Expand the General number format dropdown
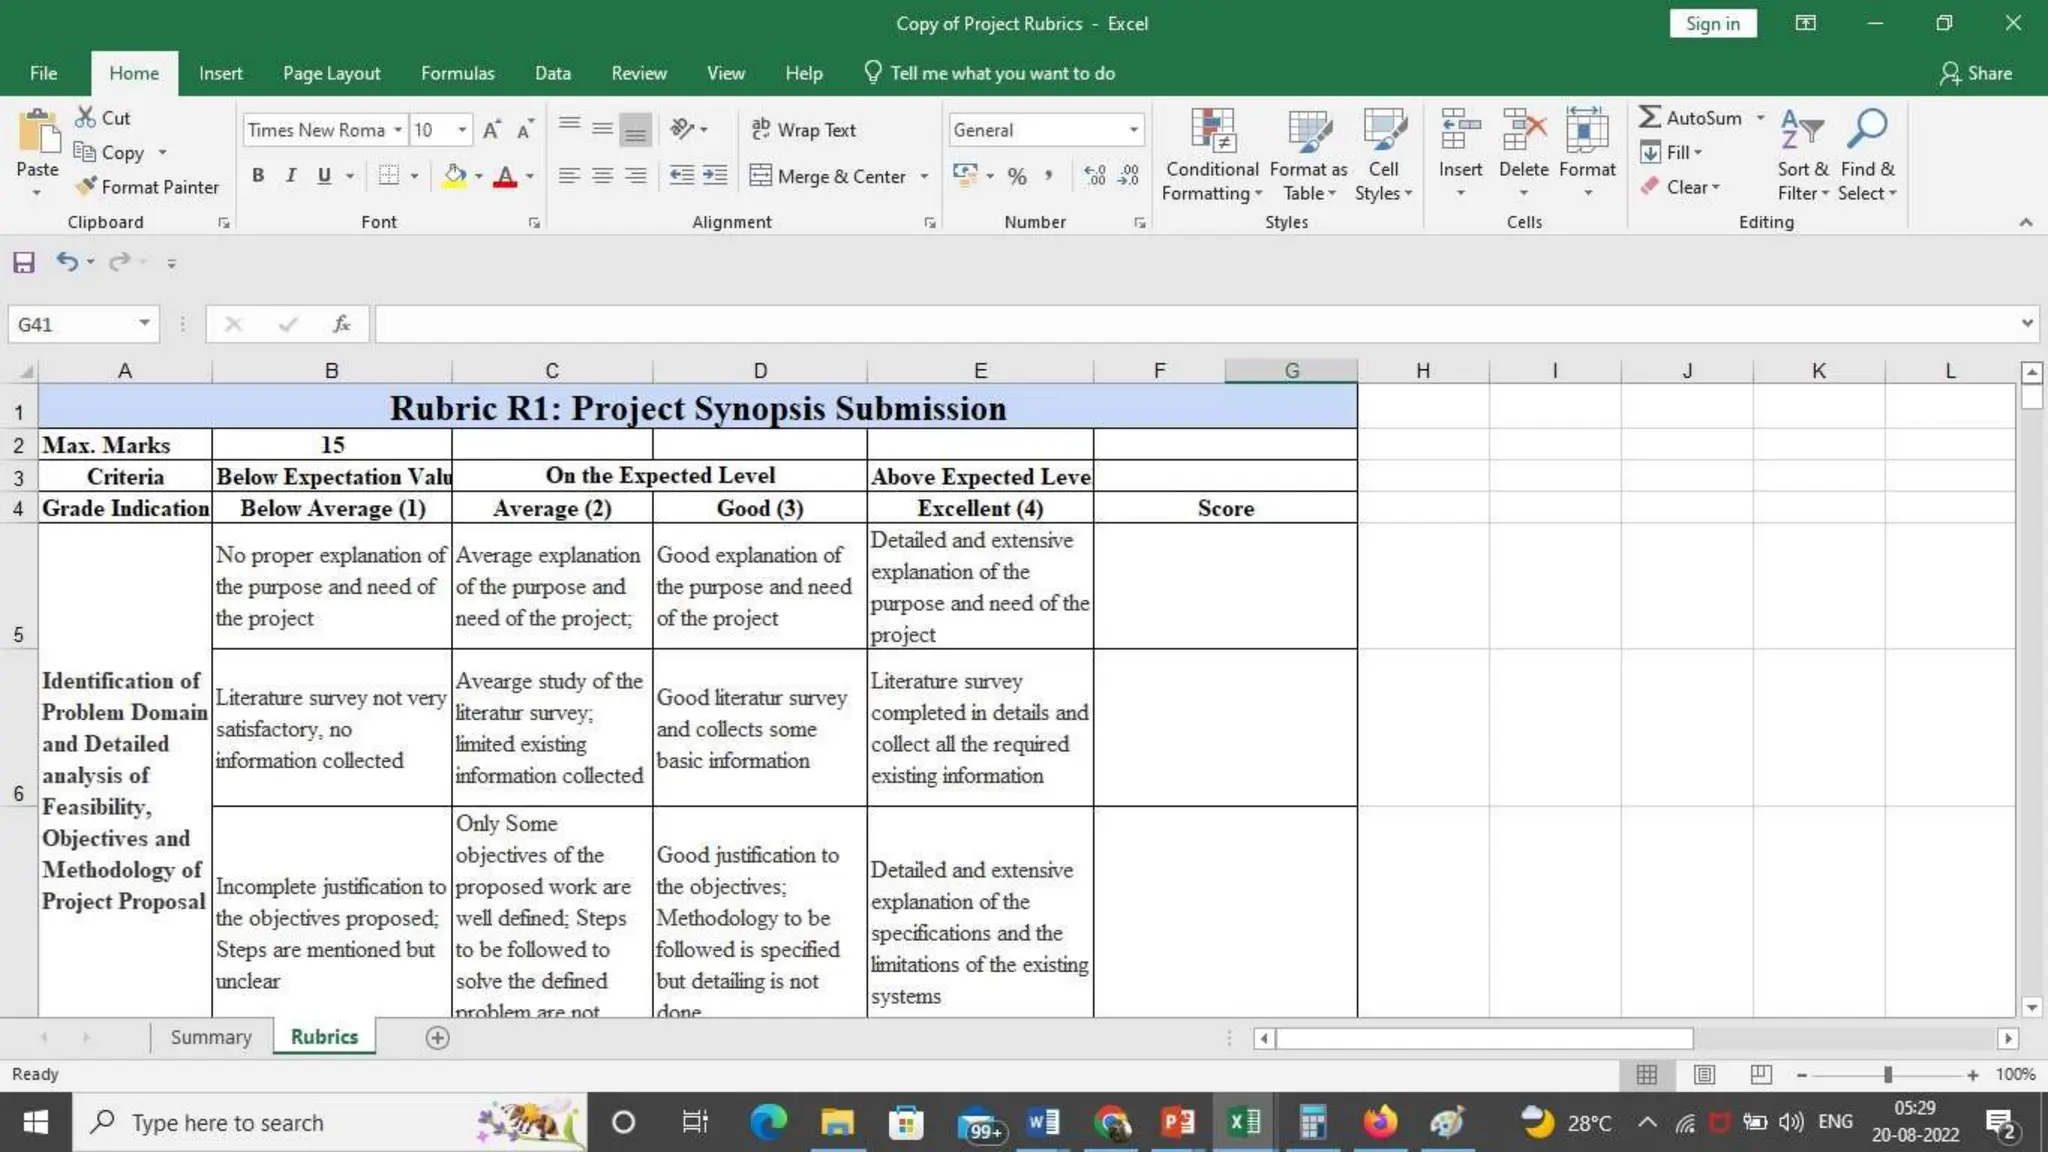The height and width of the screenshot is (1152, 2048). pyautogui.click(x=1133, y=130)
